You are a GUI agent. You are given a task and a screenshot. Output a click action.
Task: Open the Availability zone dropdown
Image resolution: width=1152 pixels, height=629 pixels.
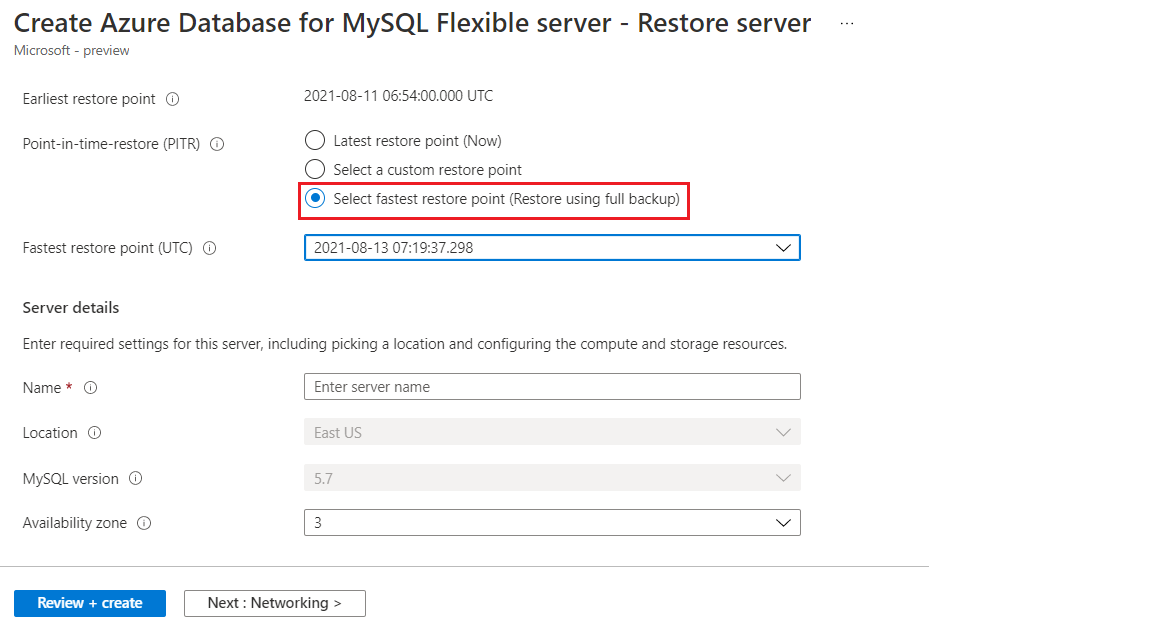point(552,523)
